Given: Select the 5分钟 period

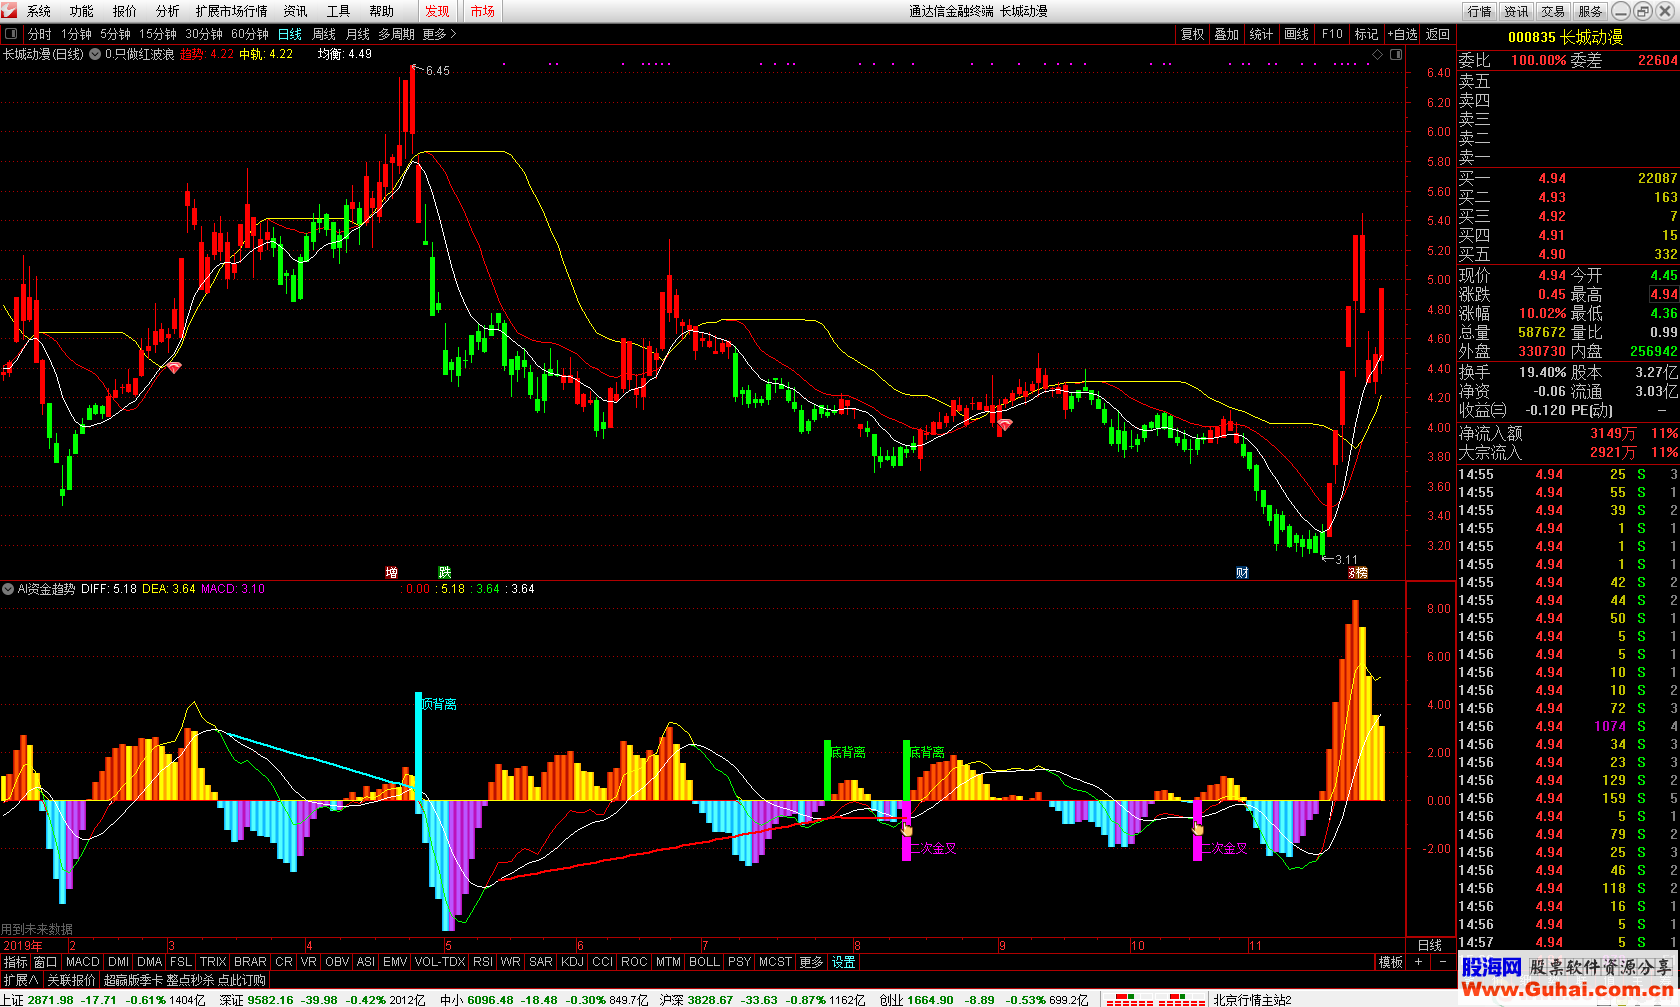Looking at the screenshot, I should [116, 34].
